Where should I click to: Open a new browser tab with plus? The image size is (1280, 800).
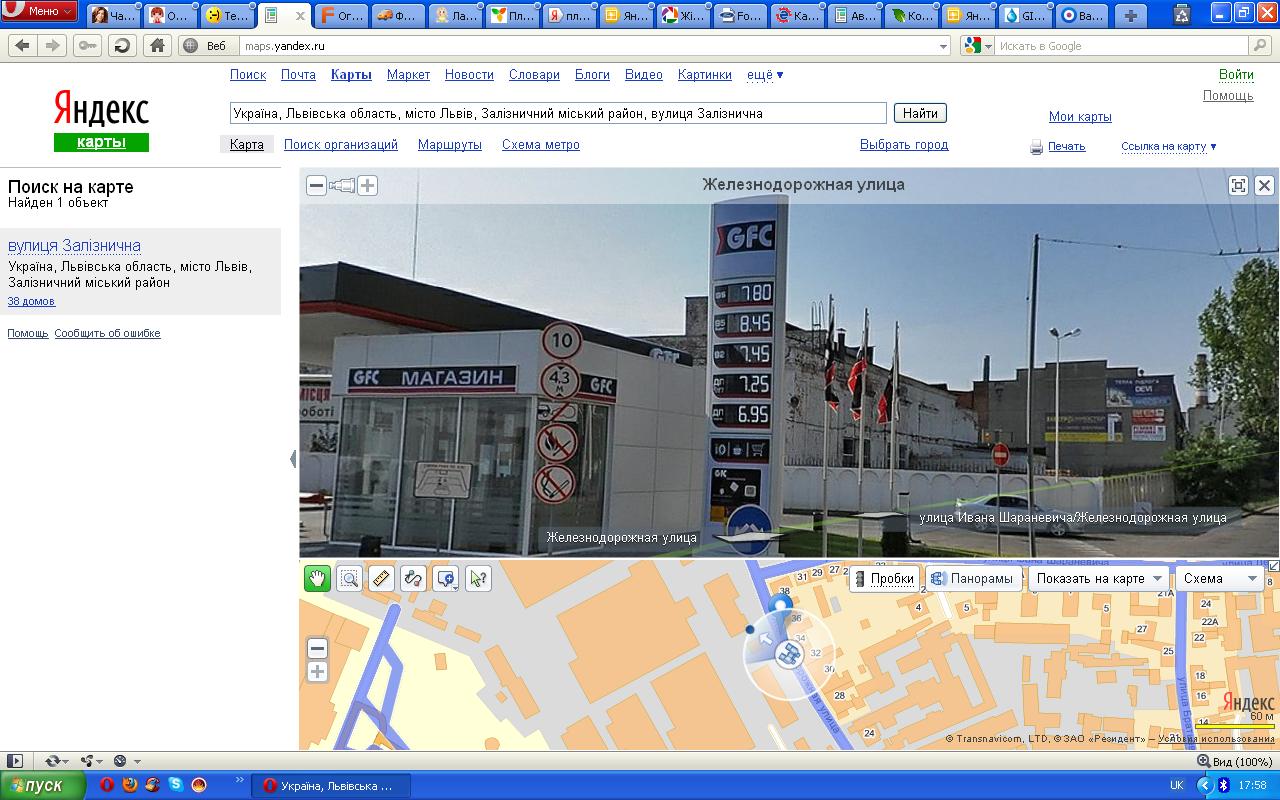click(x=1130, y=15)
